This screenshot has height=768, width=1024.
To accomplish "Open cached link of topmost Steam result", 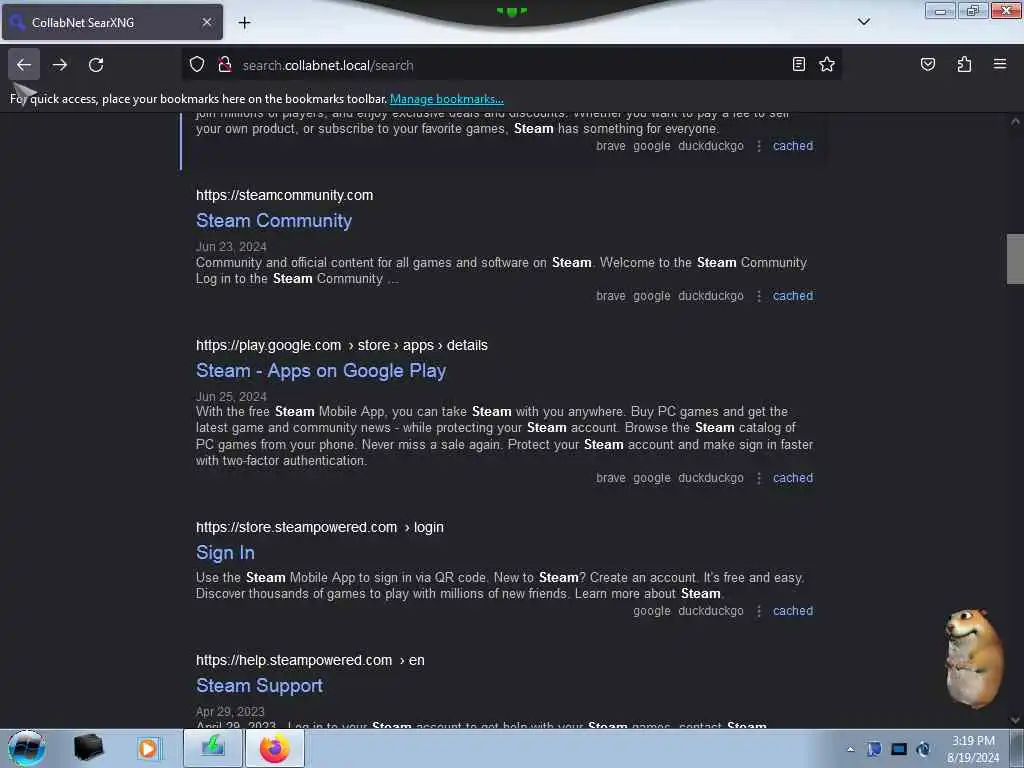I will 793,146.
